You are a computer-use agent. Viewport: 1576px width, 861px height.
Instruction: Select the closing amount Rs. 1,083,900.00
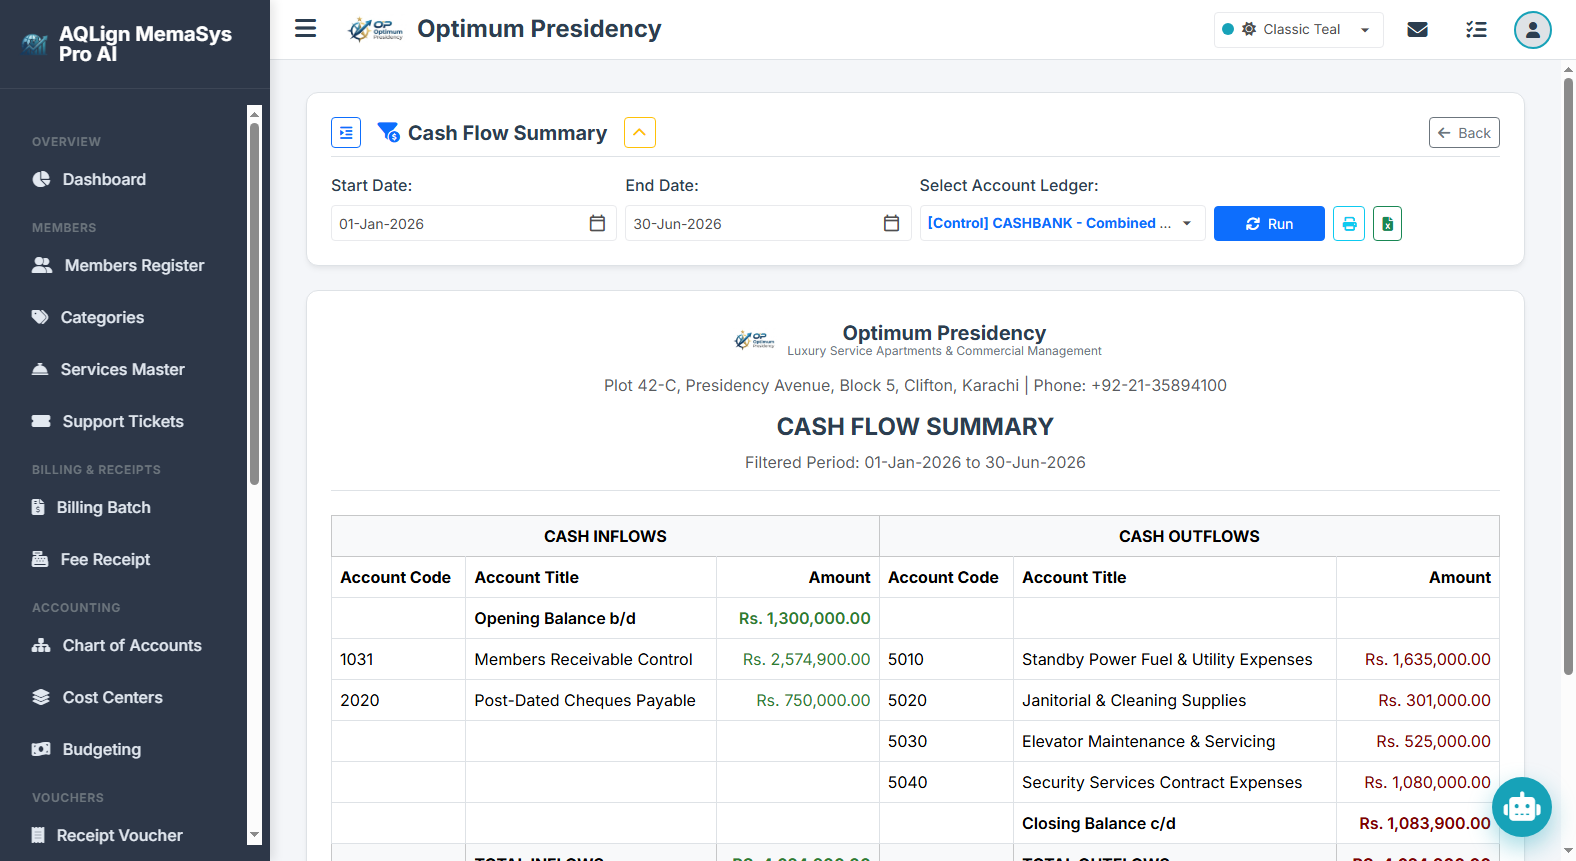pos(1425,824)
